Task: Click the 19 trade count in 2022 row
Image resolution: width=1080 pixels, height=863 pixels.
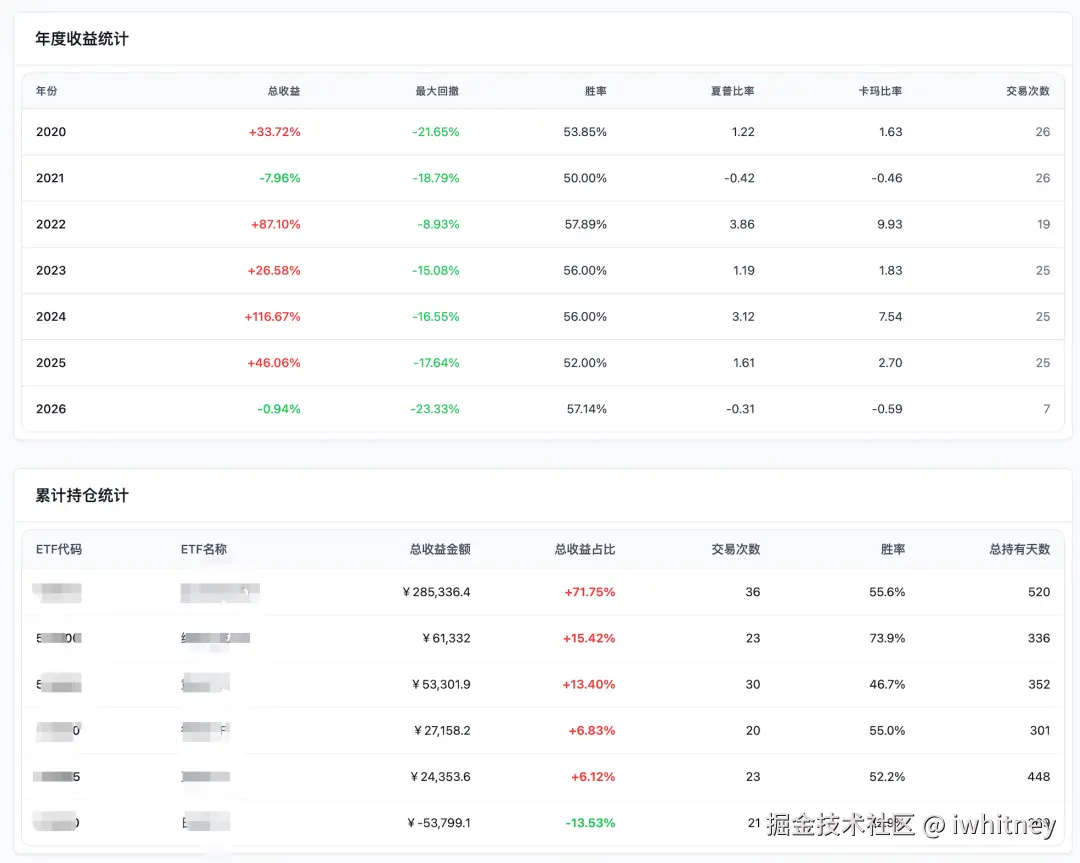Action: click(1043, 224)
